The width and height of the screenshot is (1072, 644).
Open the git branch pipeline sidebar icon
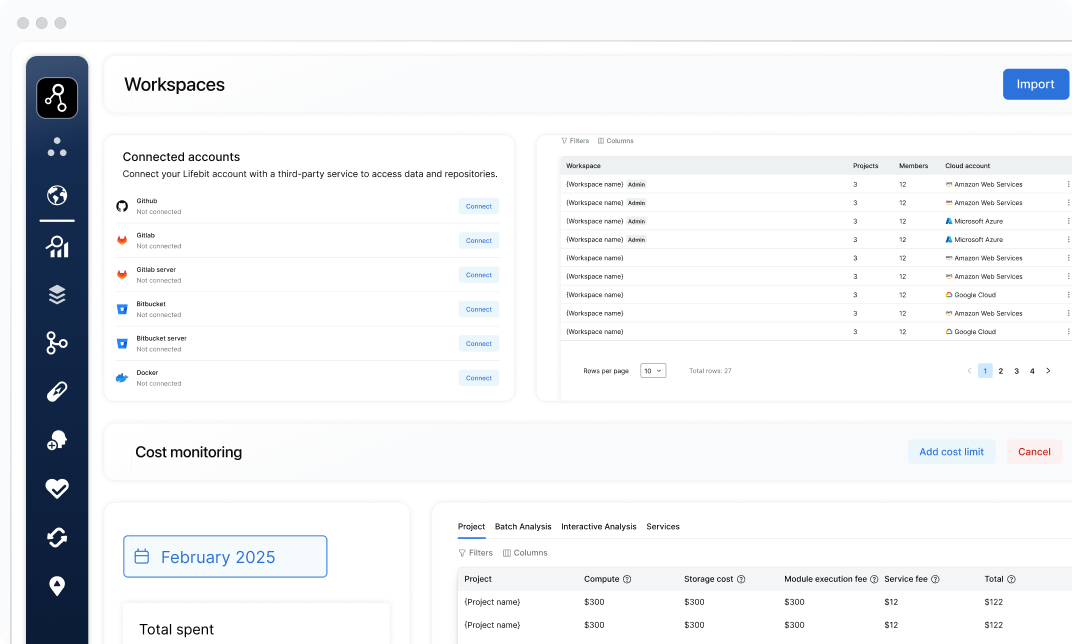pyautogui.click(x=57, y=343)
